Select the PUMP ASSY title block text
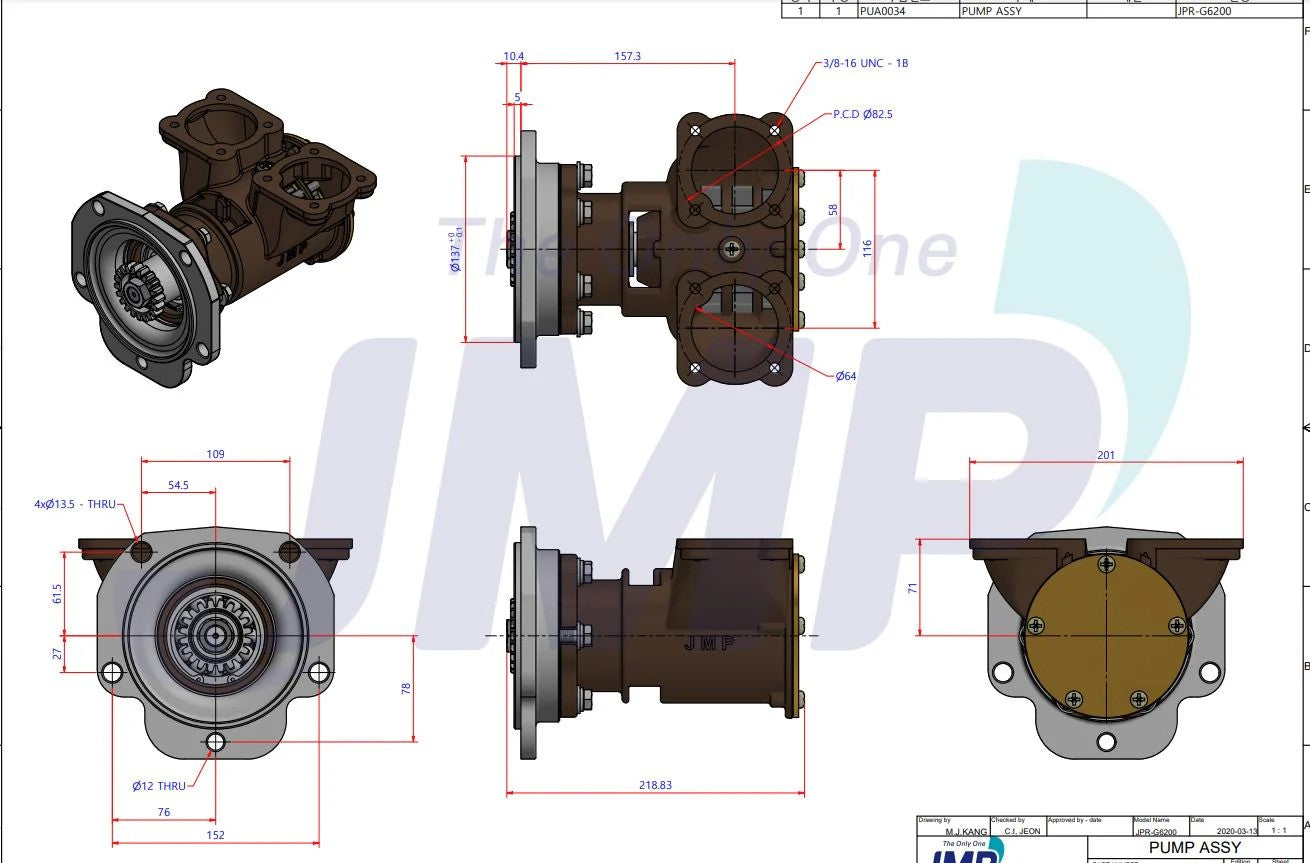 [1194, 847]
